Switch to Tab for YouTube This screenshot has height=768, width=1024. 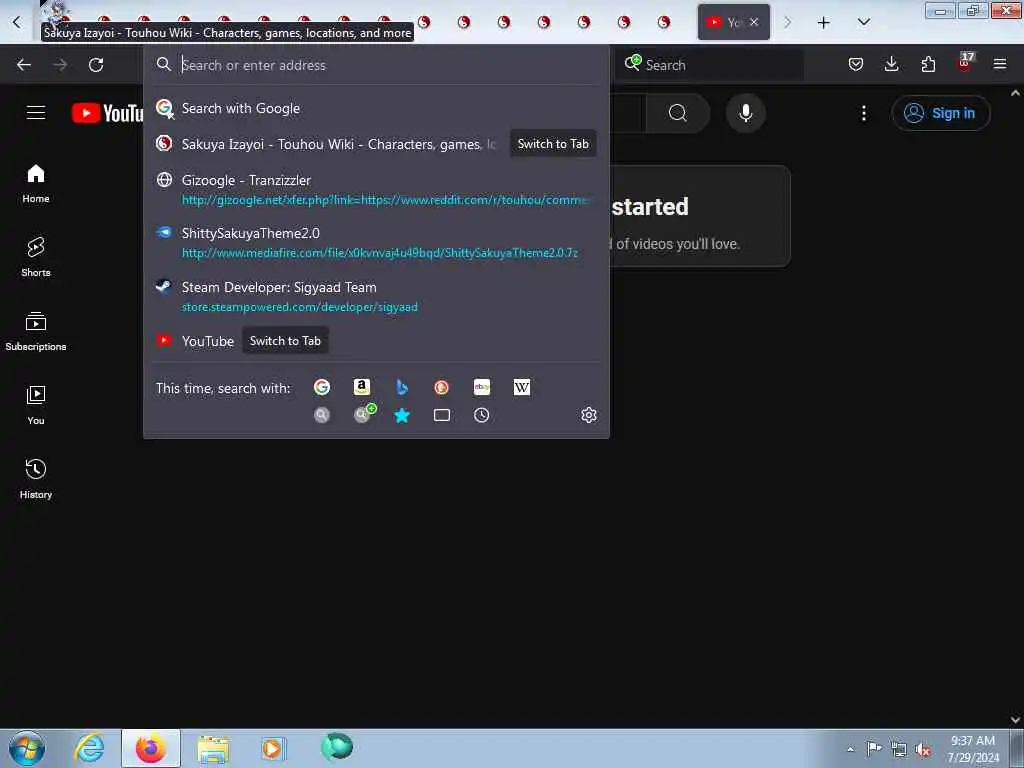285,341
